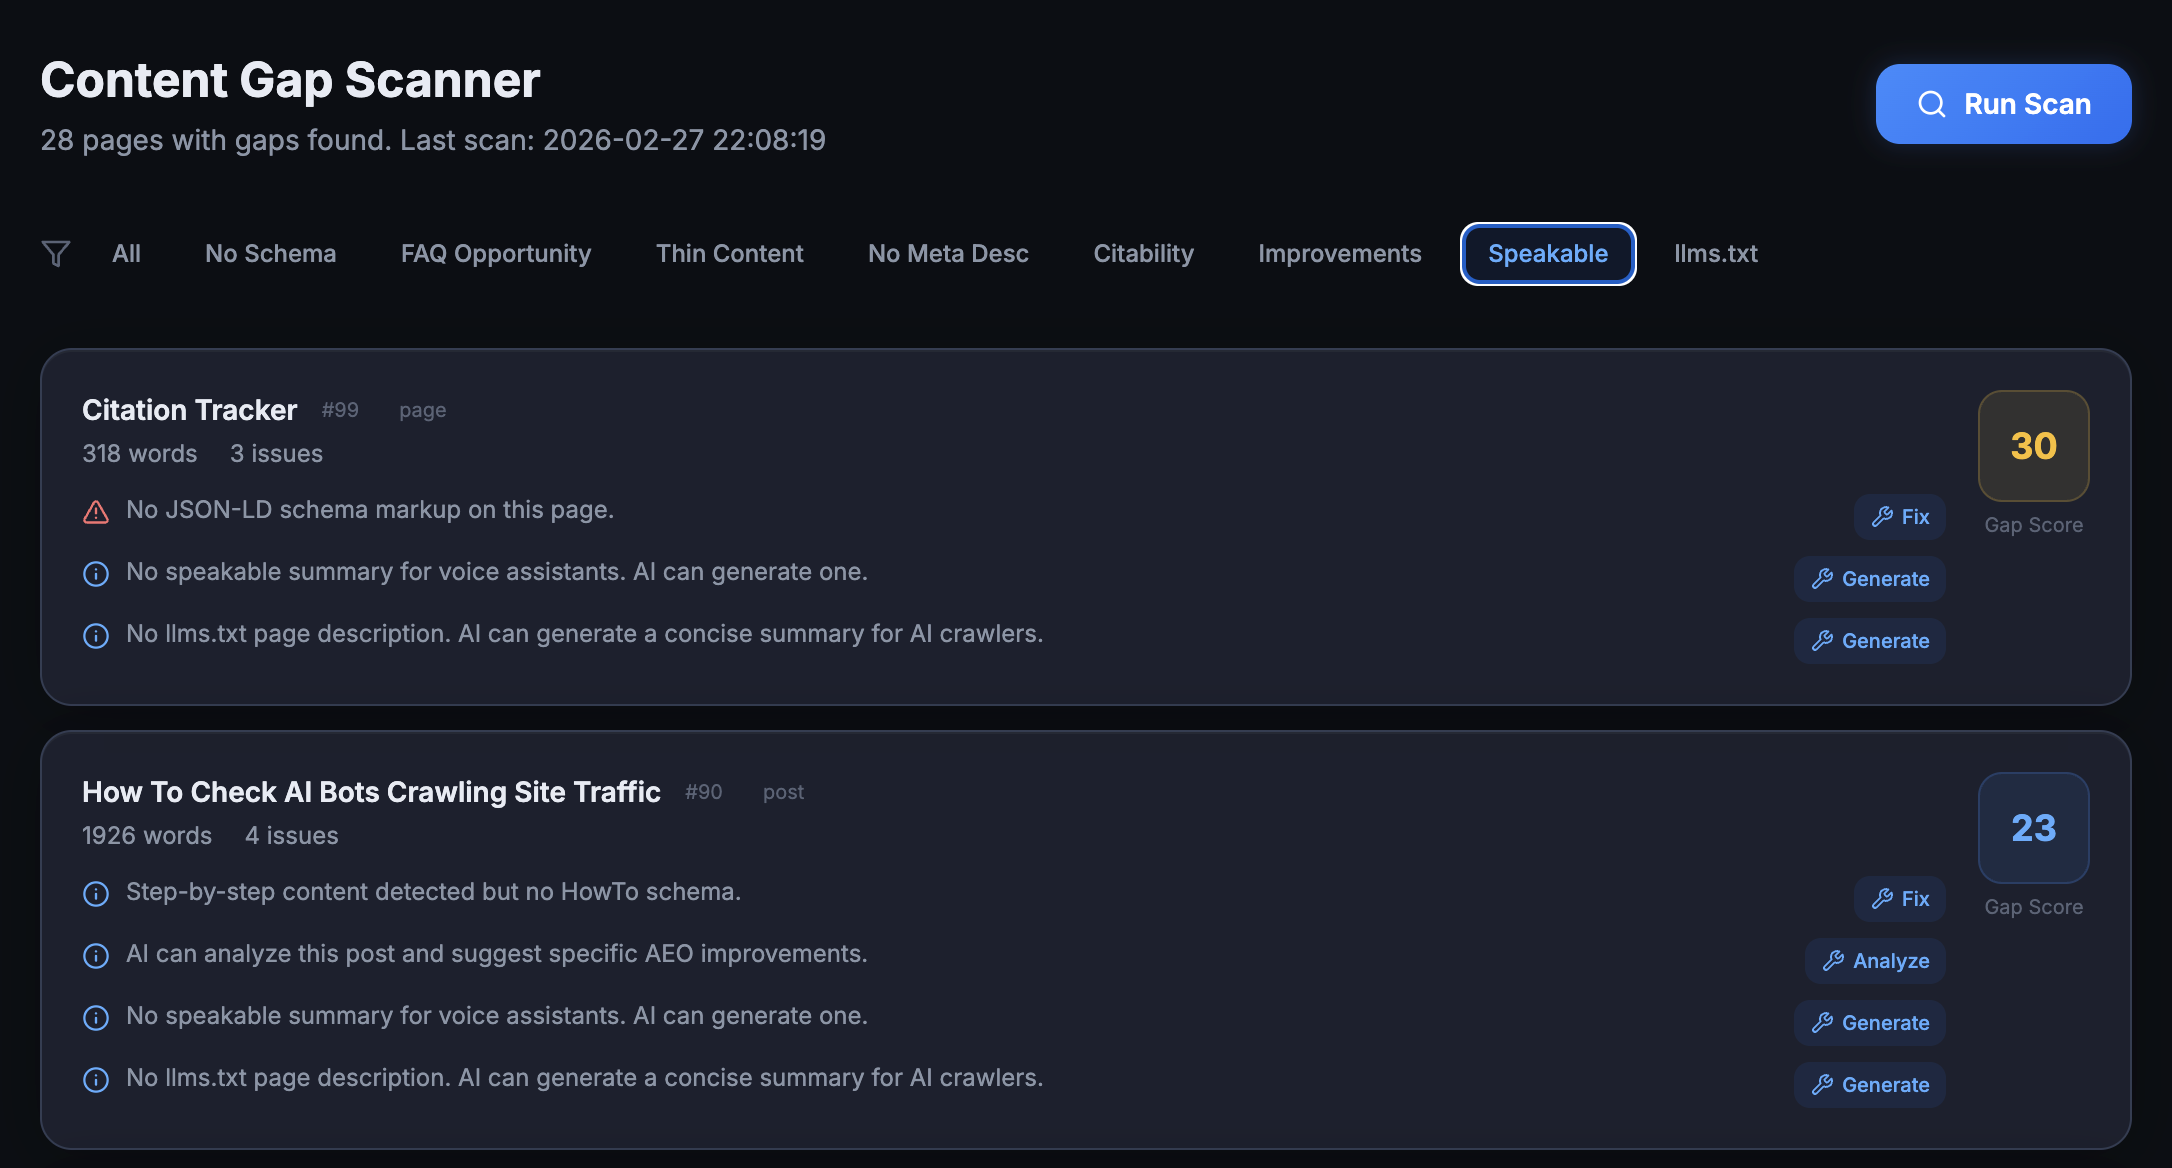Generate a speakable summary for Citation Tracker
The image size is (2172, 1168).
1869,578
